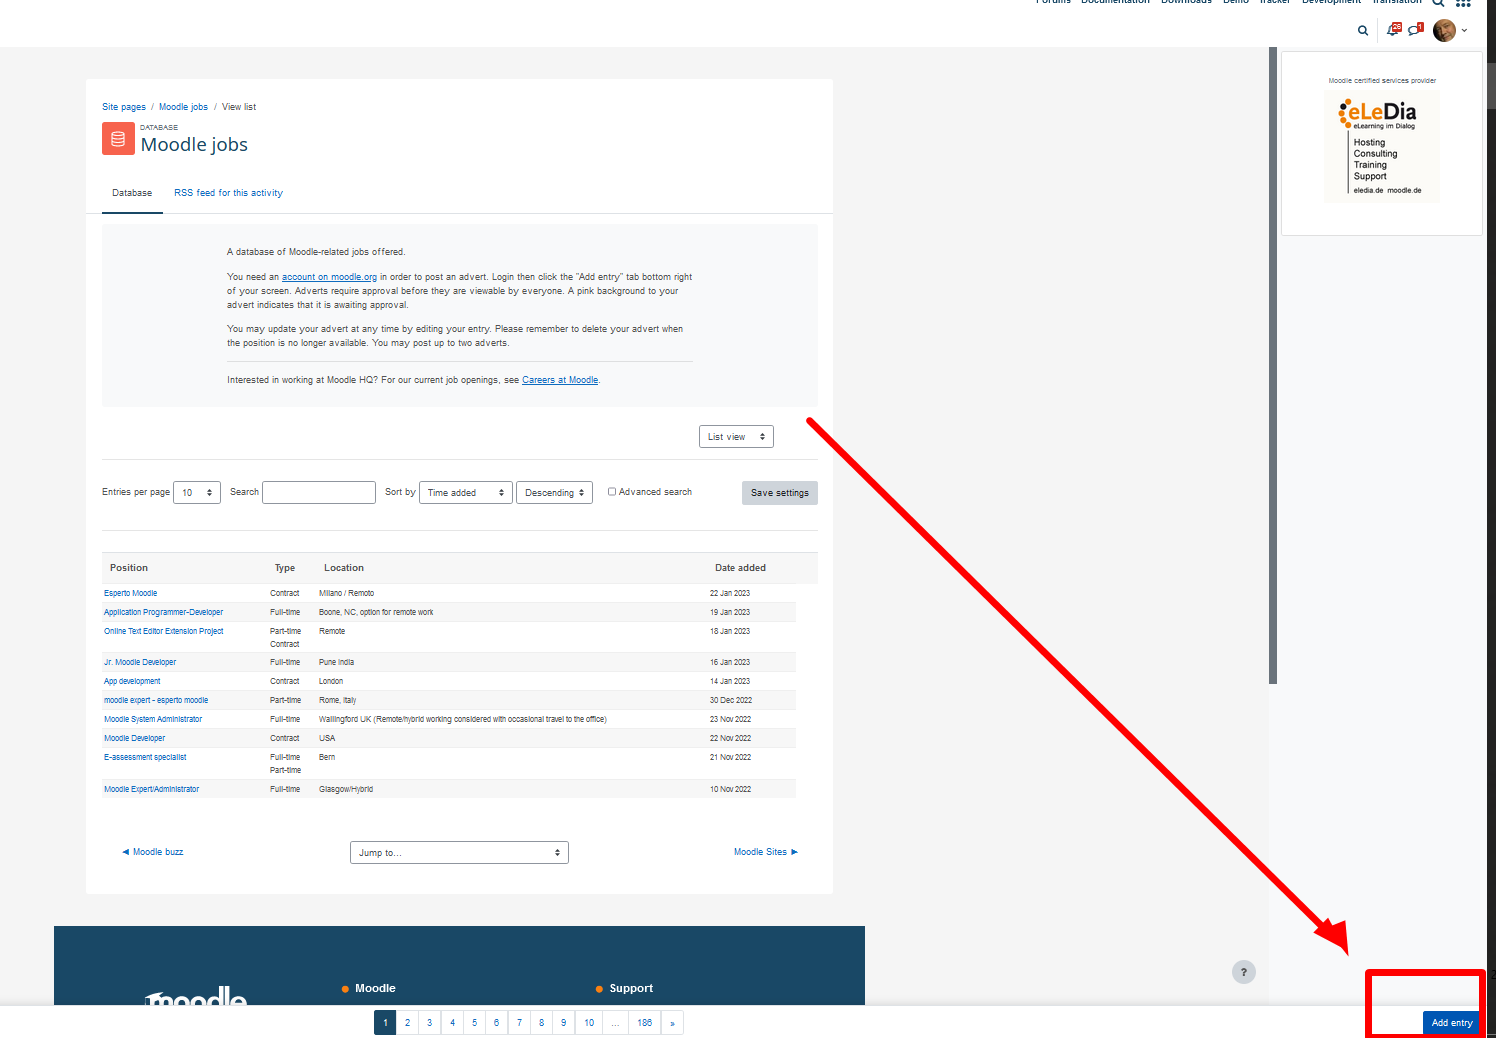The width and height of the screenshot is (1496, 1038).
Task: Open the messages speech bubble icon
Action: [1415, 30]
